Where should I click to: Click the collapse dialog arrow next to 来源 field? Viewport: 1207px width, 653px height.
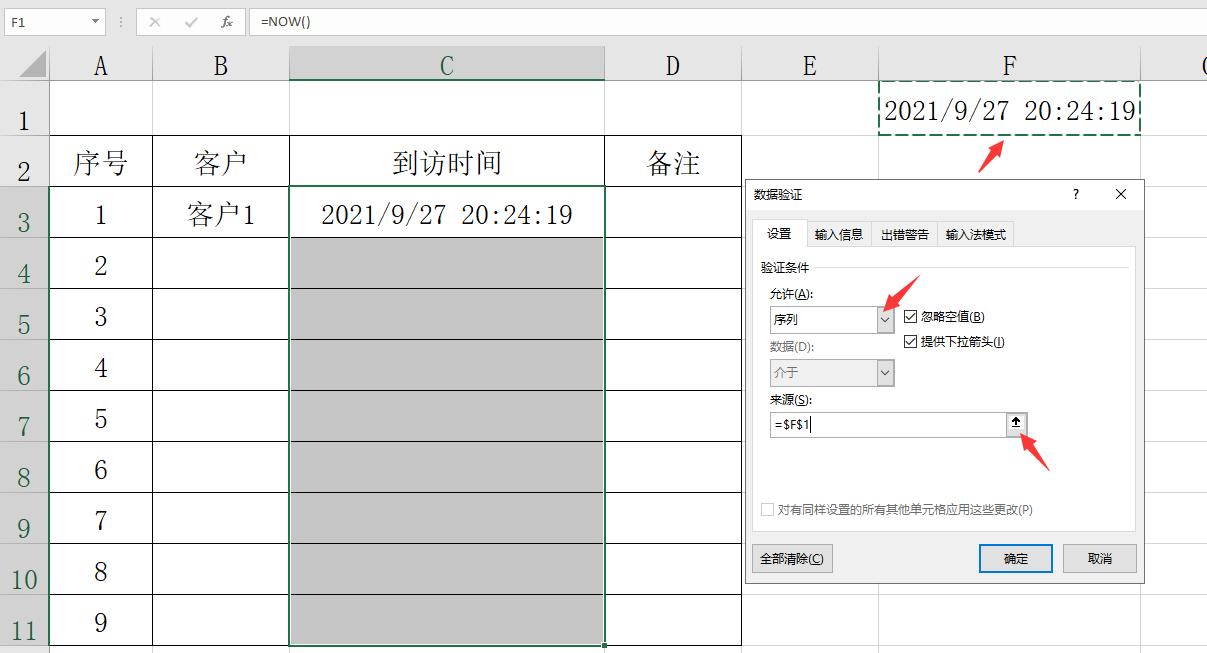coord(1016,424)
